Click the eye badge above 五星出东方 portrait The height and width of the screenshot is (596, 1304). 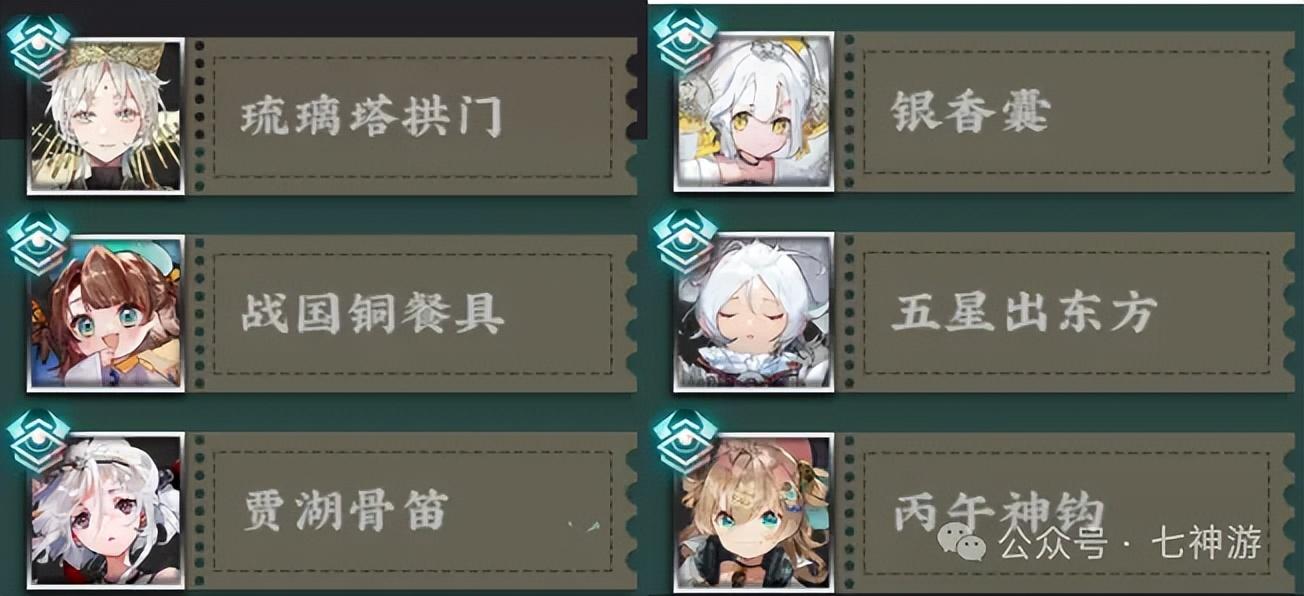tap(686, 240)
